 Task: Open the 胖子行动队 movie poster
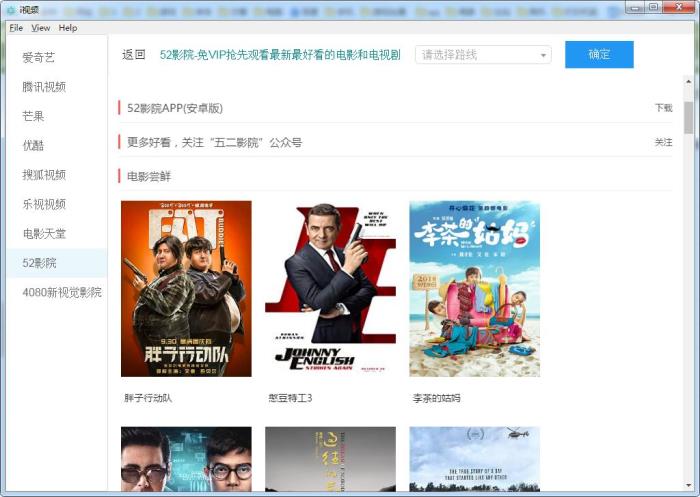tap(186, 288)
